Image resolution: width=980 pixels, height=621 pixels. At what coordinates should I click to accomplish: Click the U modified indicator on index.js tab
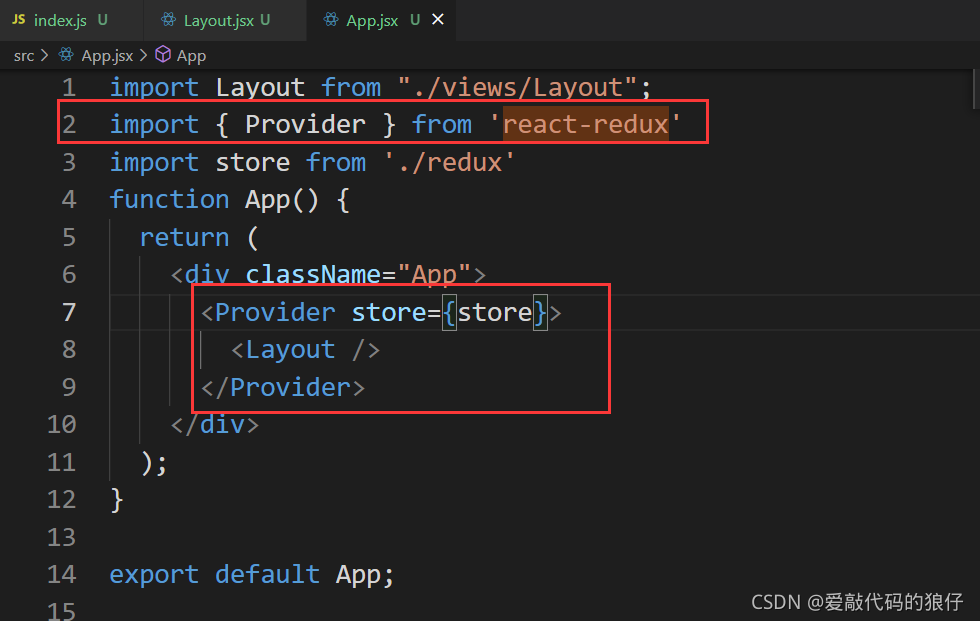click(x=103, y=19)
